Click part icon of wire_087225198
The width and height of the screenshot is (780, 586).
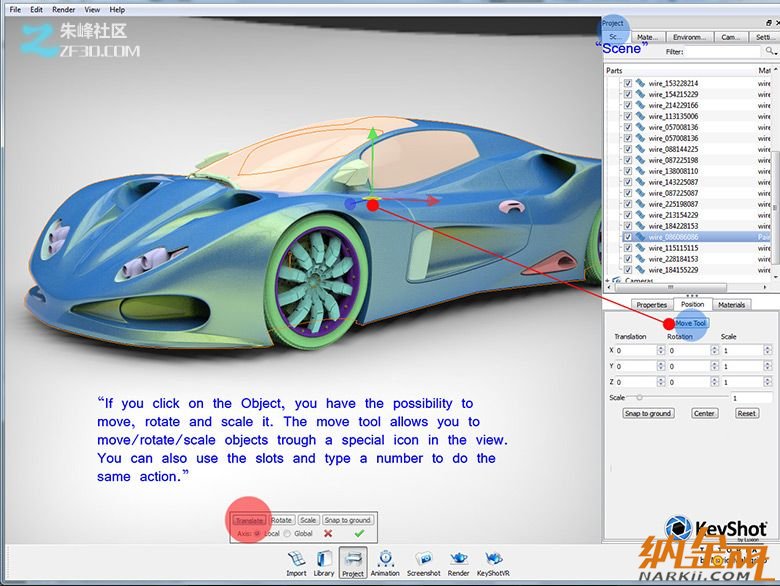point(640,160)
